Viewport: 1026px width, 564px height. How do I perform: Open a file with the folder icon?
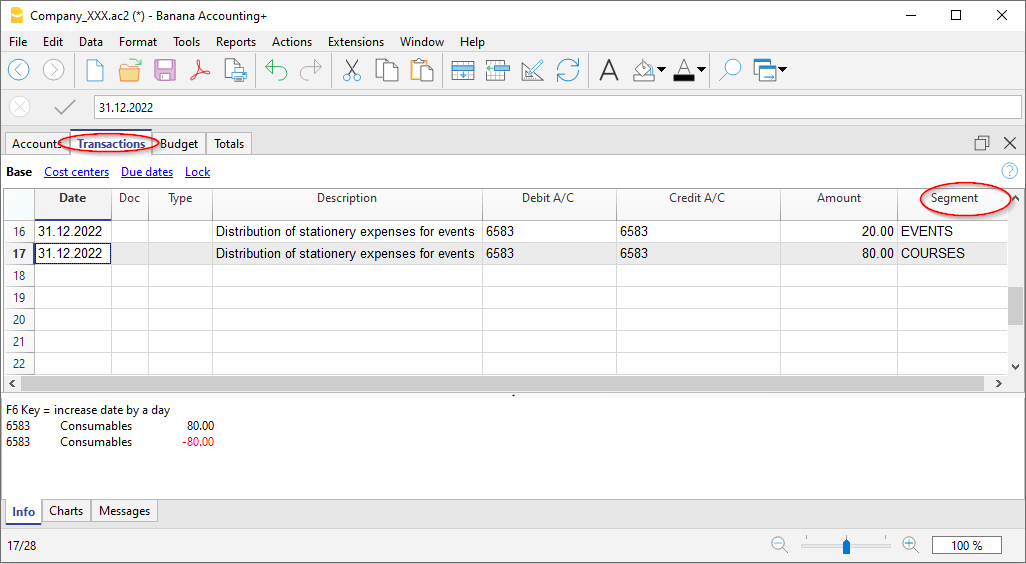(x=130, y=70)
